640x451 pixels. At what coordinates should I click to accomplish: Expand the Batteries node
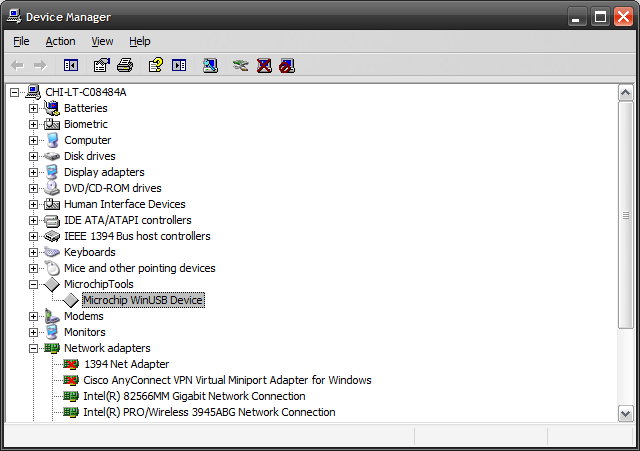point(33,108)
